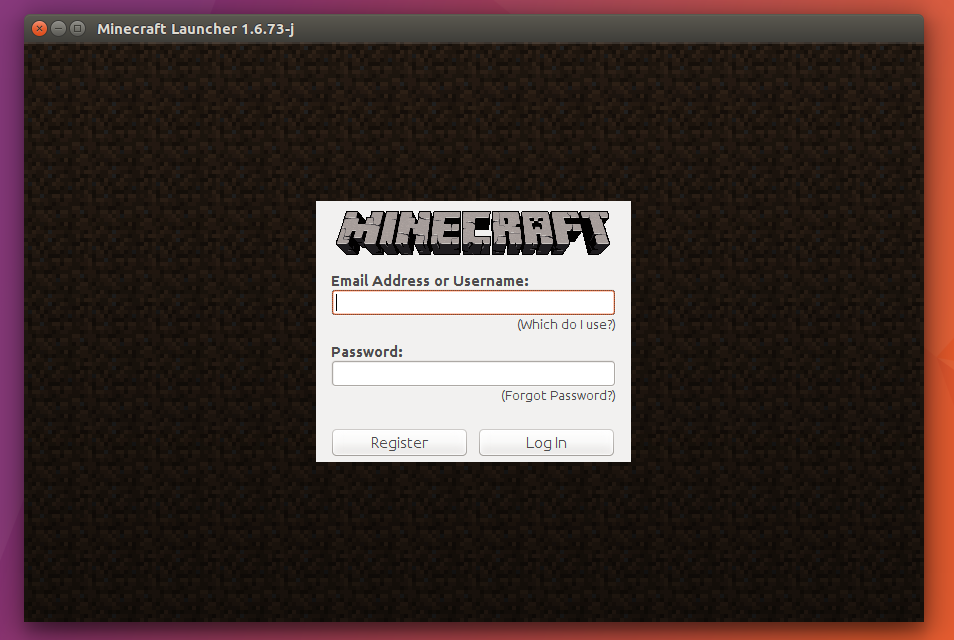Minimize the Minecraft Launcher window
Viewport: 954px width, 640px height.
click(58, 29)
